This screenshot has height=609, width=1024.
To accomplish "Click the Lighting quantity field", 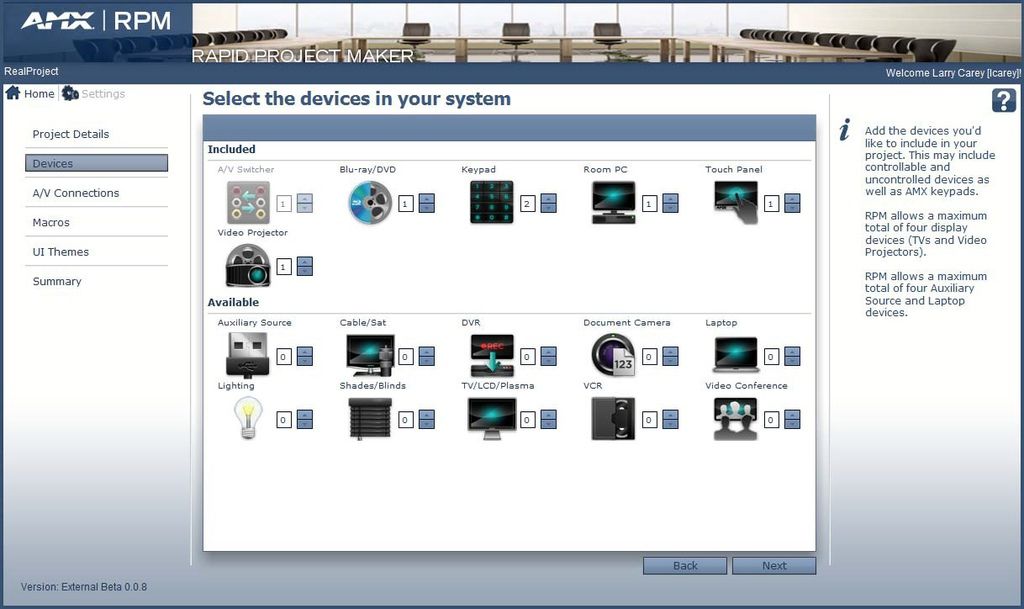I will pos(283,420).
